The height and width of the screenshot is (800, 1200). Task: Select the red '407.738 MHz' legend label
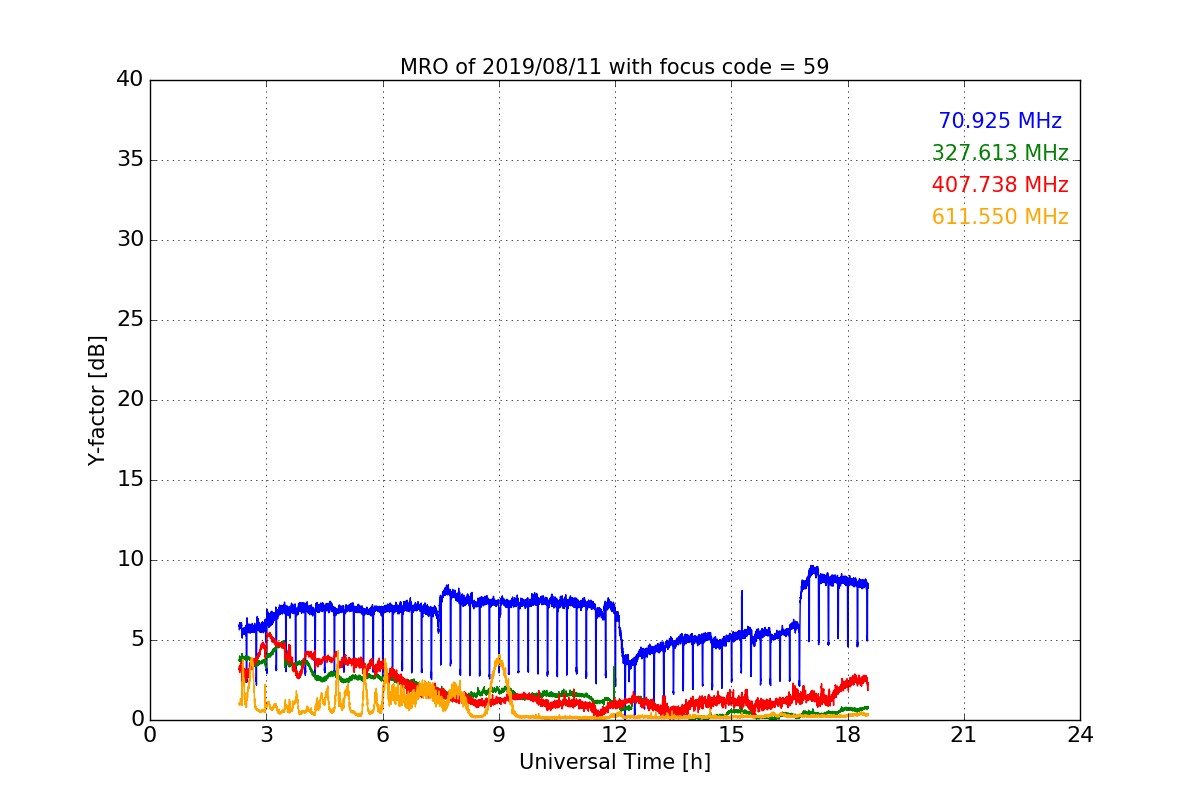tap(1000, 185)
